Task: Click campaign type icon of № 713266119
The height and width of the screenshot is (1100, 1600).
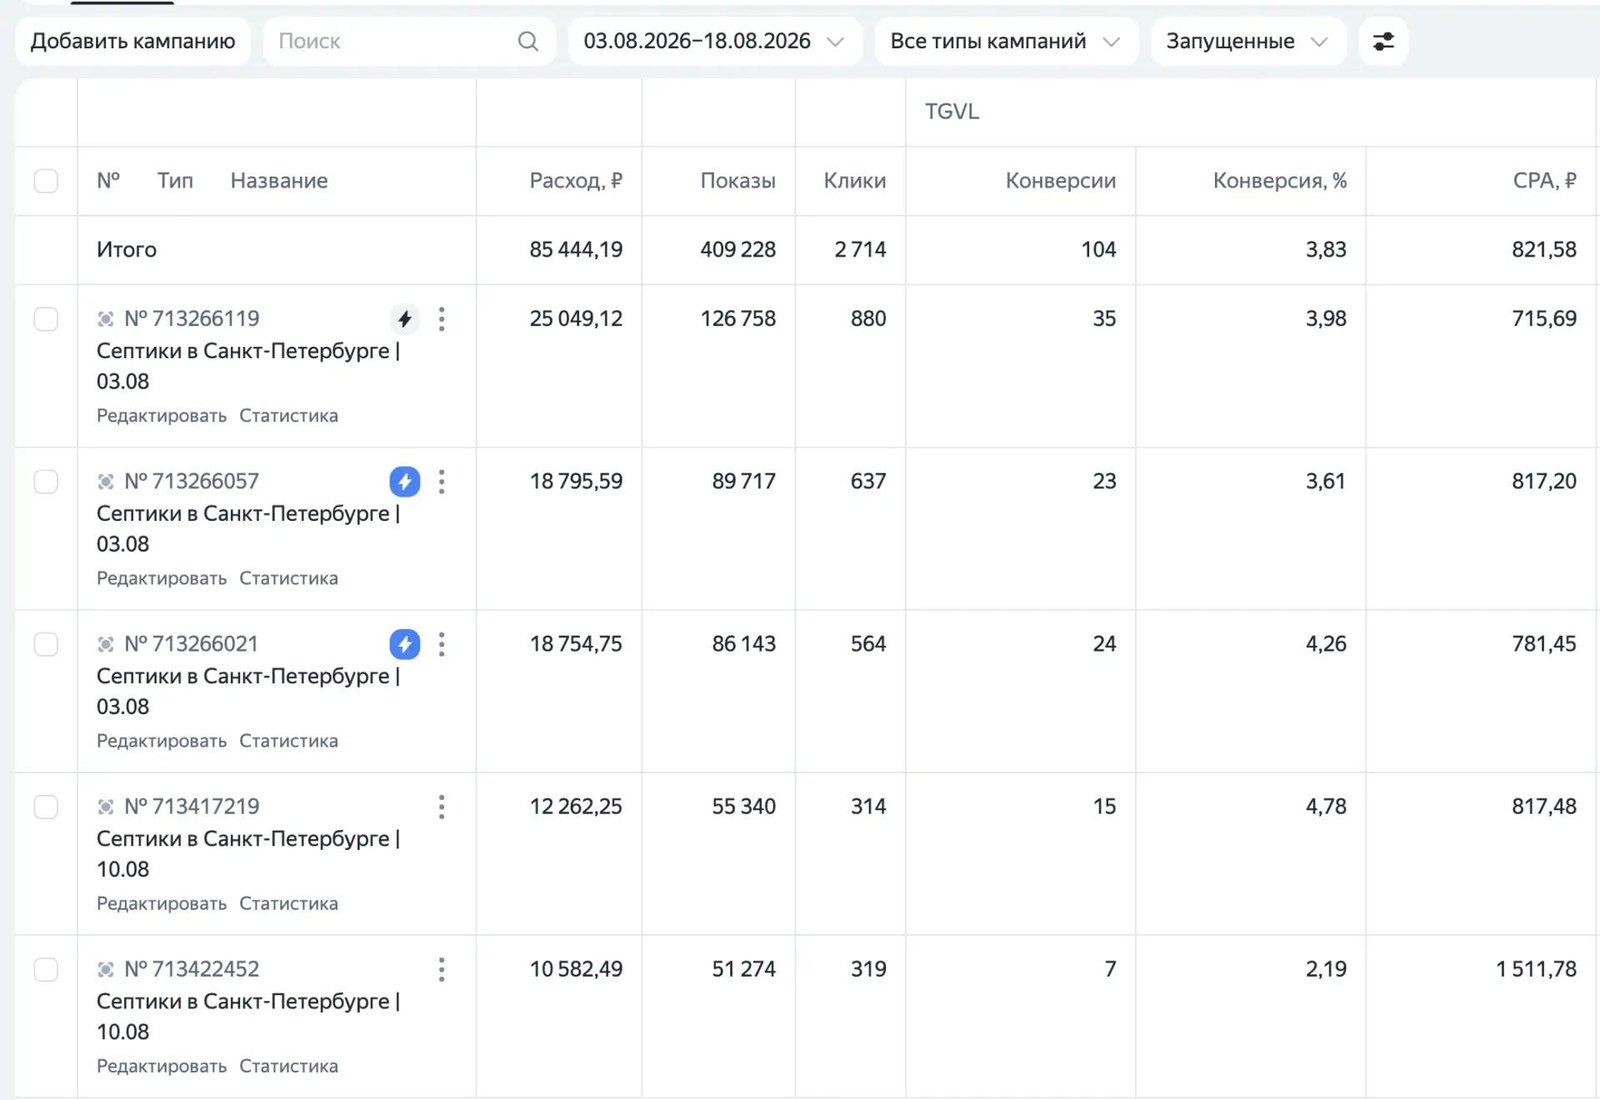Action: (105, 319)
